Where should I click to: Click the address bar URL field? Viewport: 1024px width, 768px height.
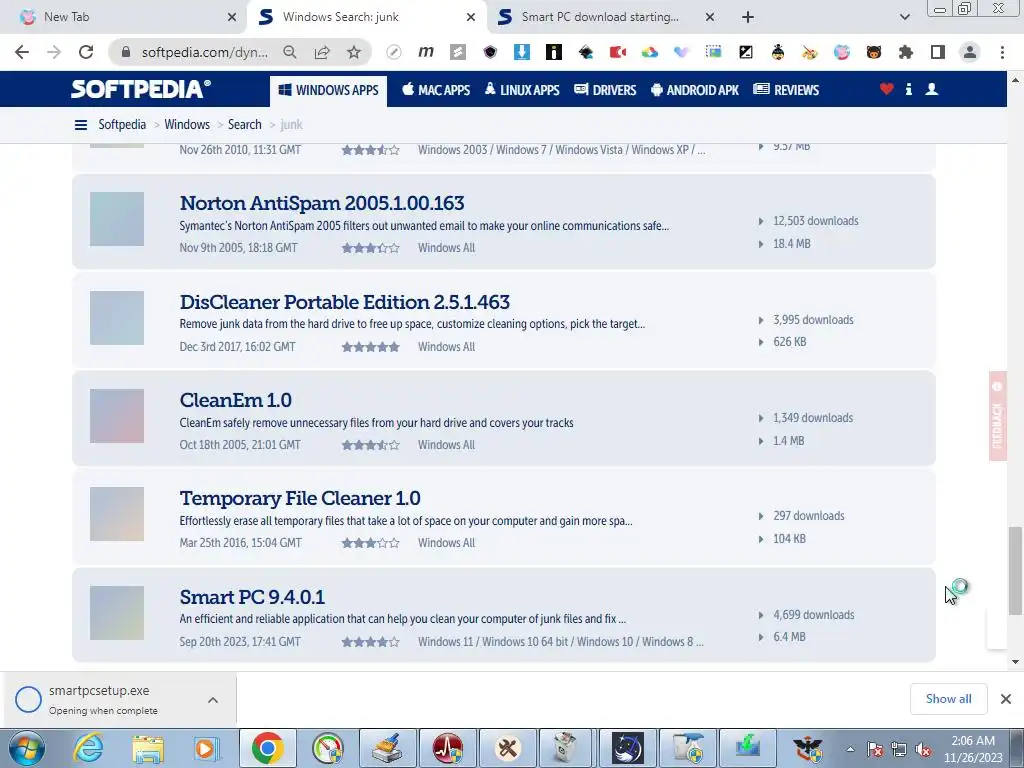coord(204,52)
